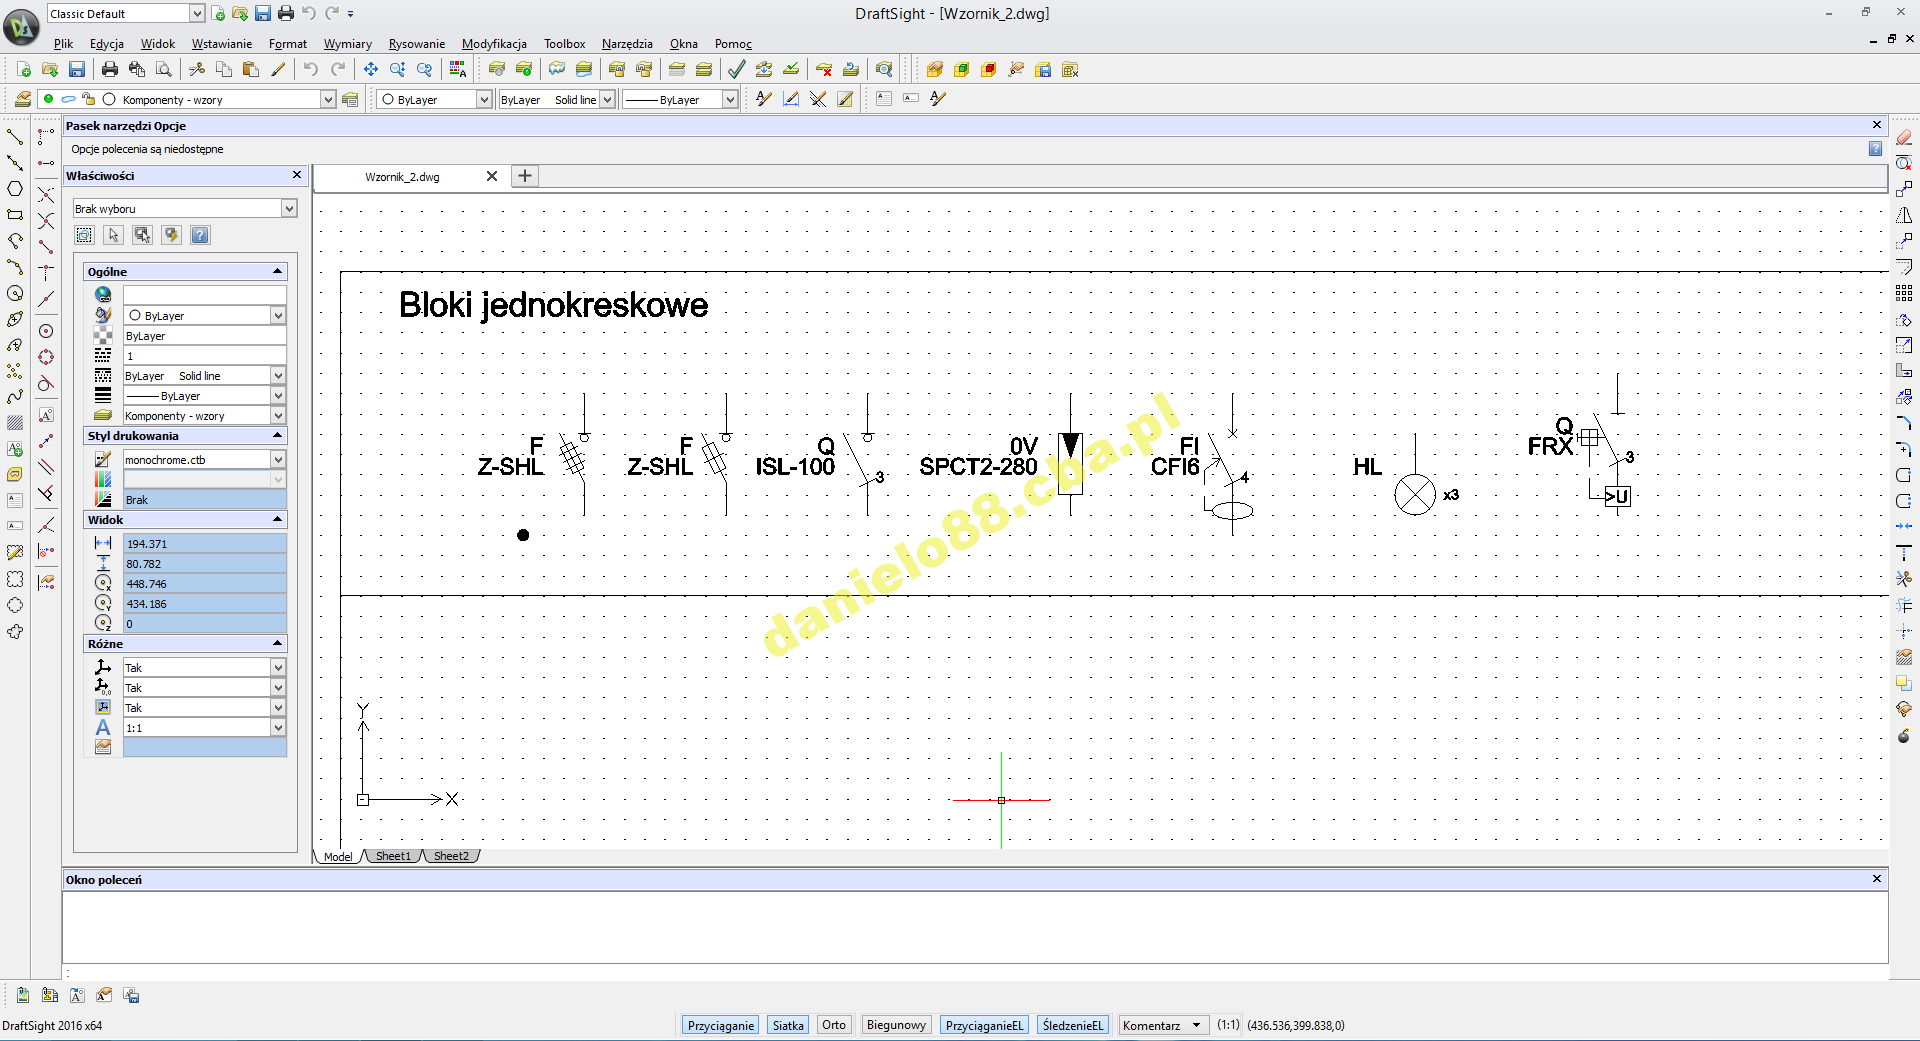Open help icon in Properties panel
The width and height of the screenshot is (1920, 1041).
click(x=200, y=235)
